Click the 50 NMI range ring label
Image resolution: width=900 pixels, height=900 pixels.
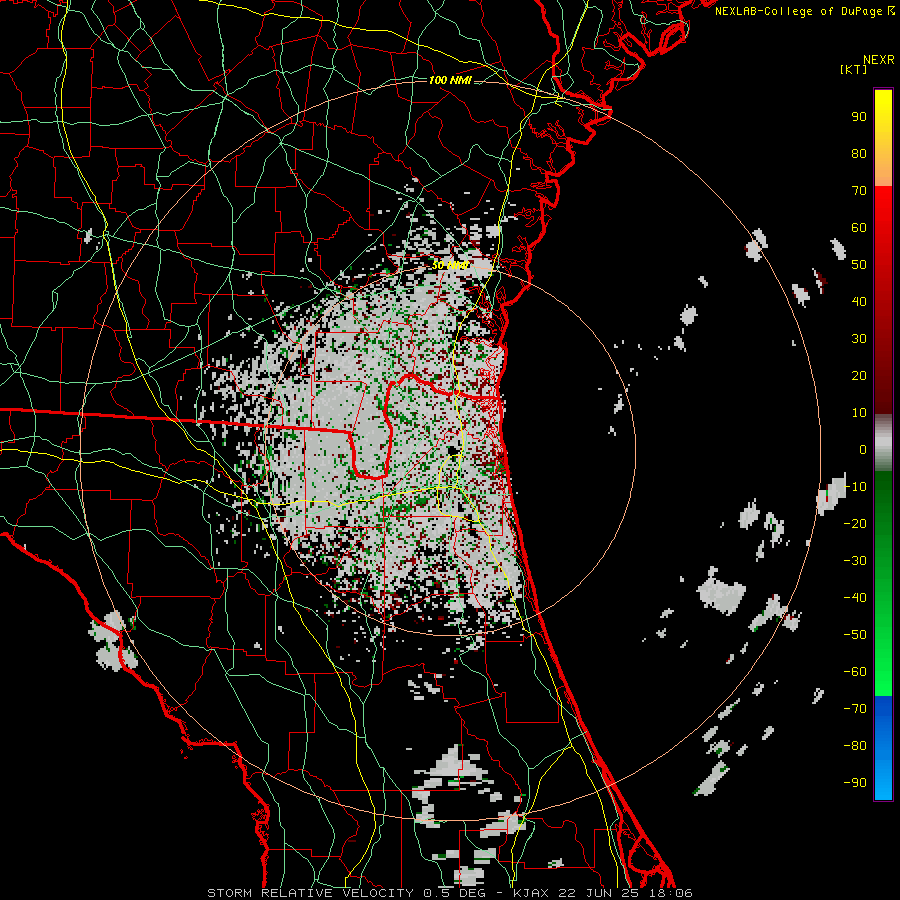tap(450, 265)
